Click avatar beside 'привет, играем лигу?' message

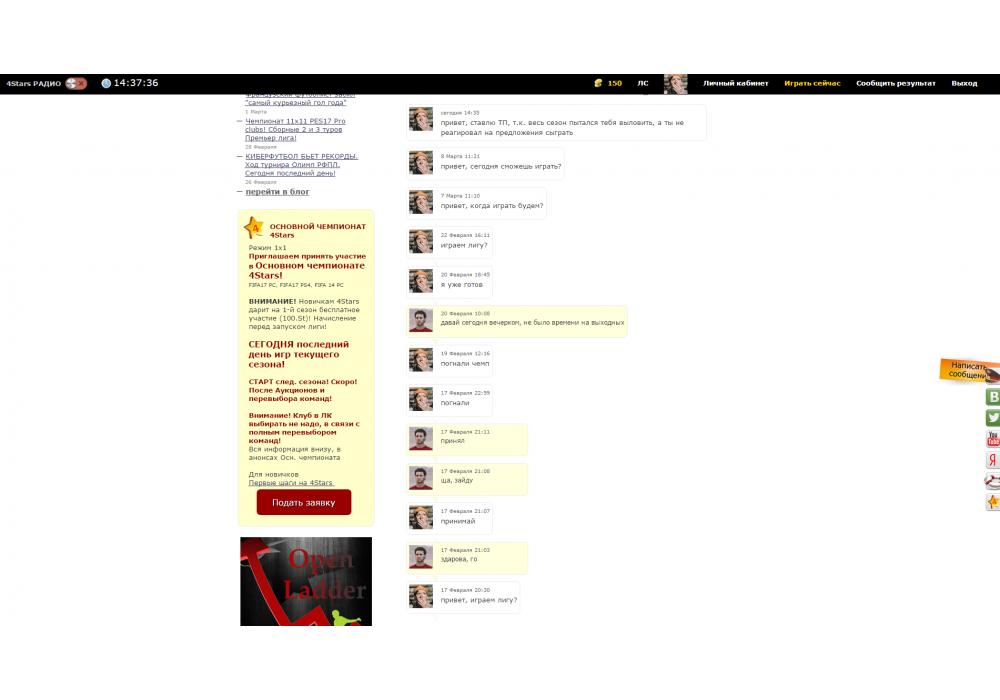click(x=421, y=596)
